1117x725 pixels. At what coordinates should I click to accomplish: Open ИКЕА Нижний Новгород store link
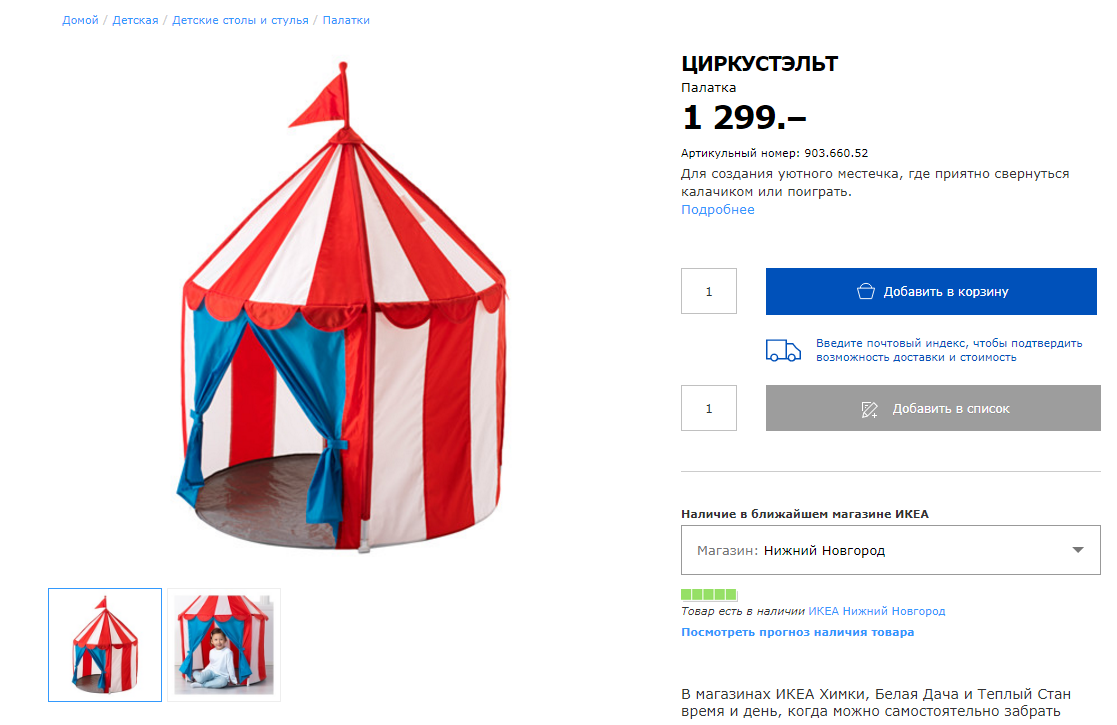(876, 611)
